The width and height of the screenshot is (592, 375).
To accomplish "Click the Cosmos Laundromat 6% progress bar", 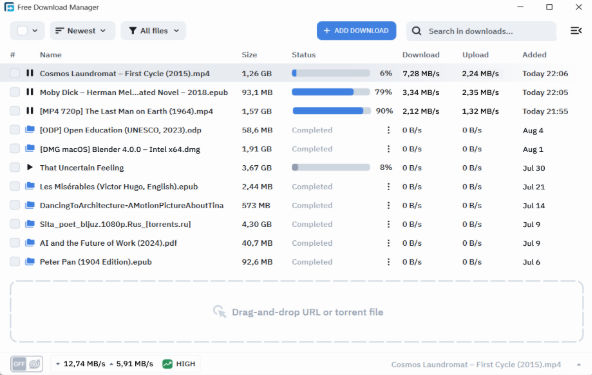I will click(x=331, y=73).
